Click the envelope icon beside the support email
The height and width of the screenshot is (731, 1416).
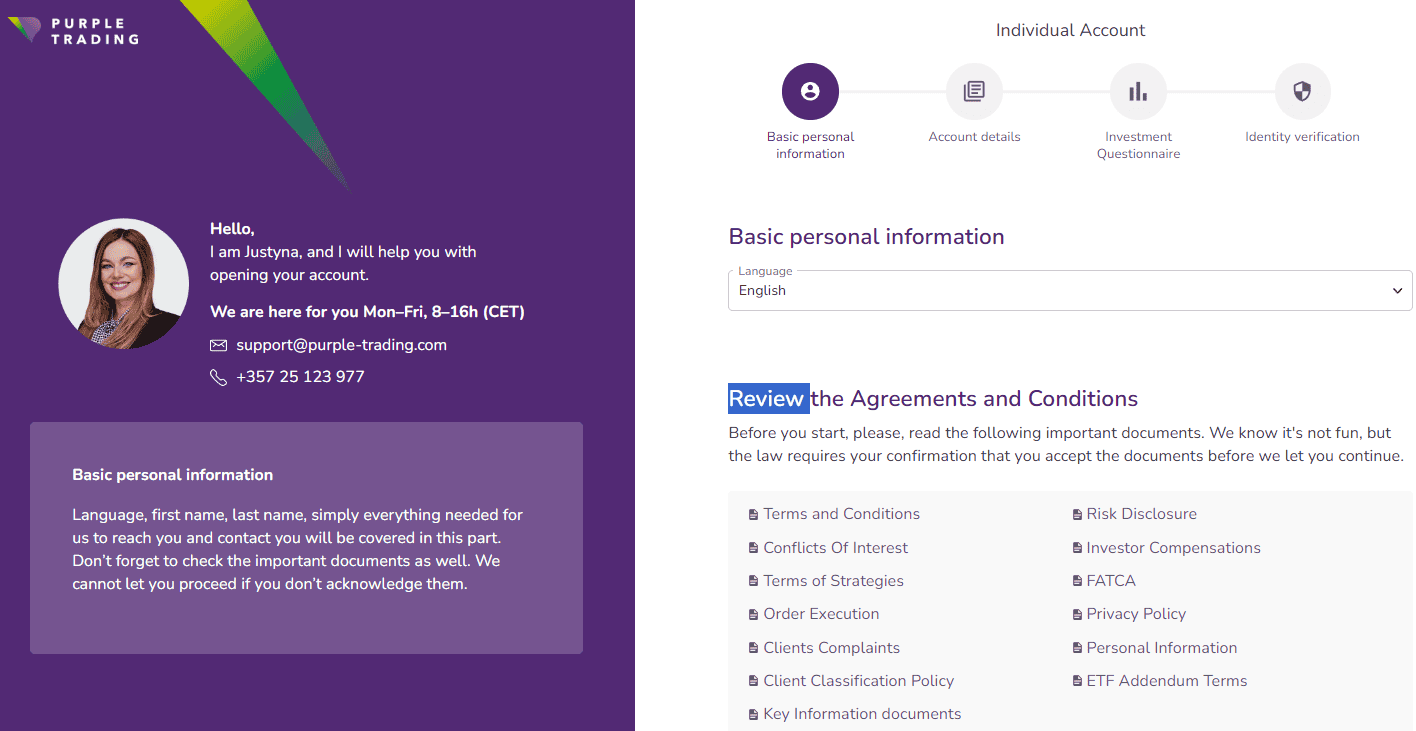pyautogui.click(x=218, y=345)
